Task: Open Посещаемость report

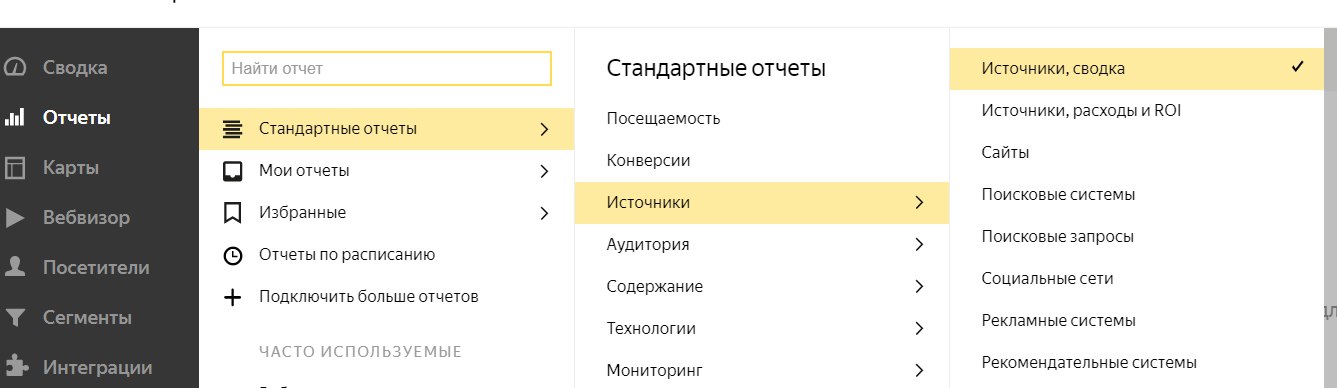Action: point(663,118)
